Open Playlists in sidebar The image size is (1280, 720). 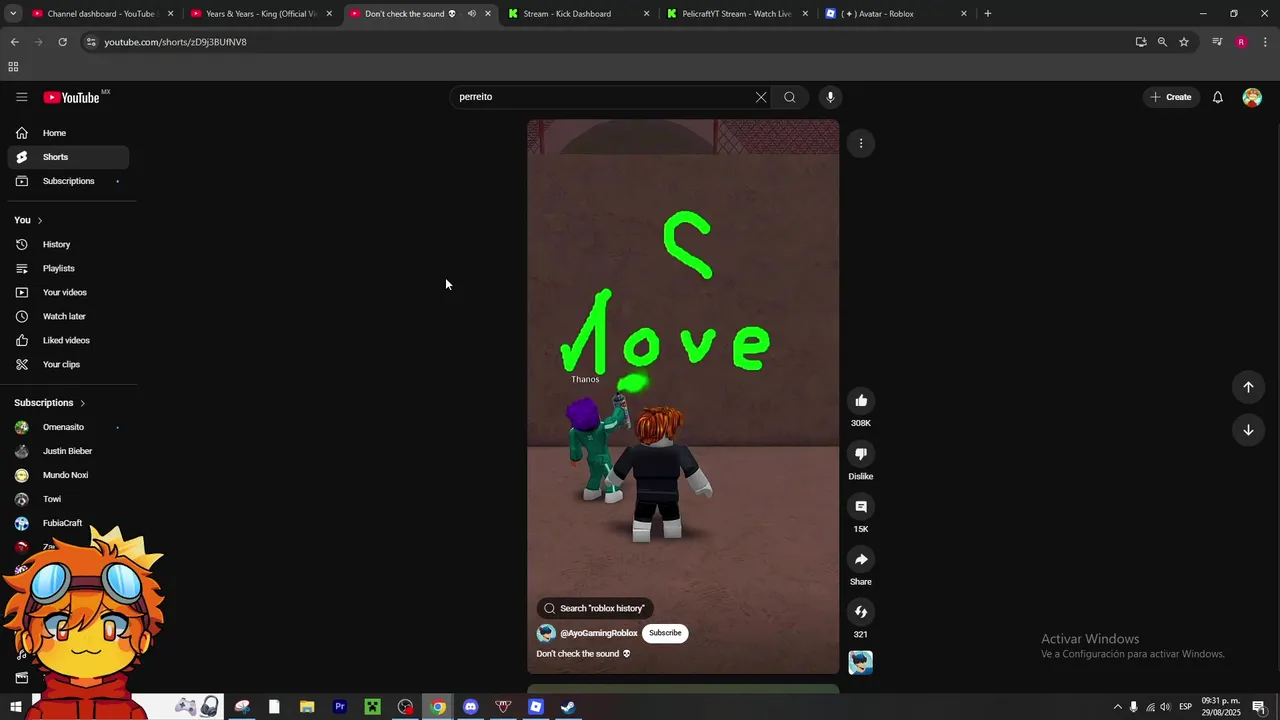(x=68, y=268)
